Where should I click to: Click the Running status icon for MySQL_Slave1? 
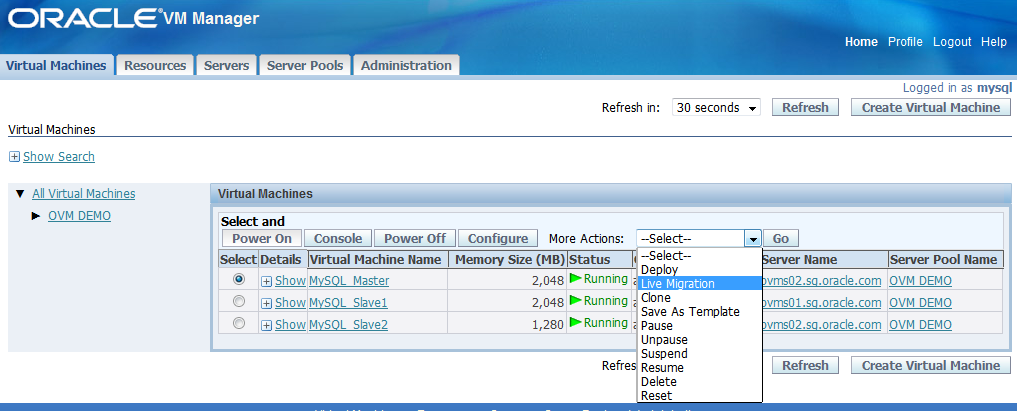(x=575, y=301)
